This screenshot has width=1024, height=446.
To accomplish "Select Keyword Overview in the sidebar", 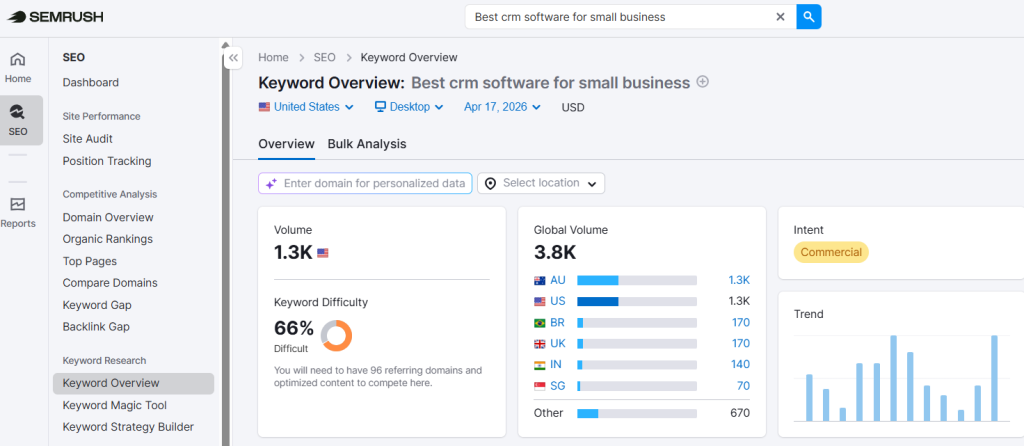I will point(133,383).
